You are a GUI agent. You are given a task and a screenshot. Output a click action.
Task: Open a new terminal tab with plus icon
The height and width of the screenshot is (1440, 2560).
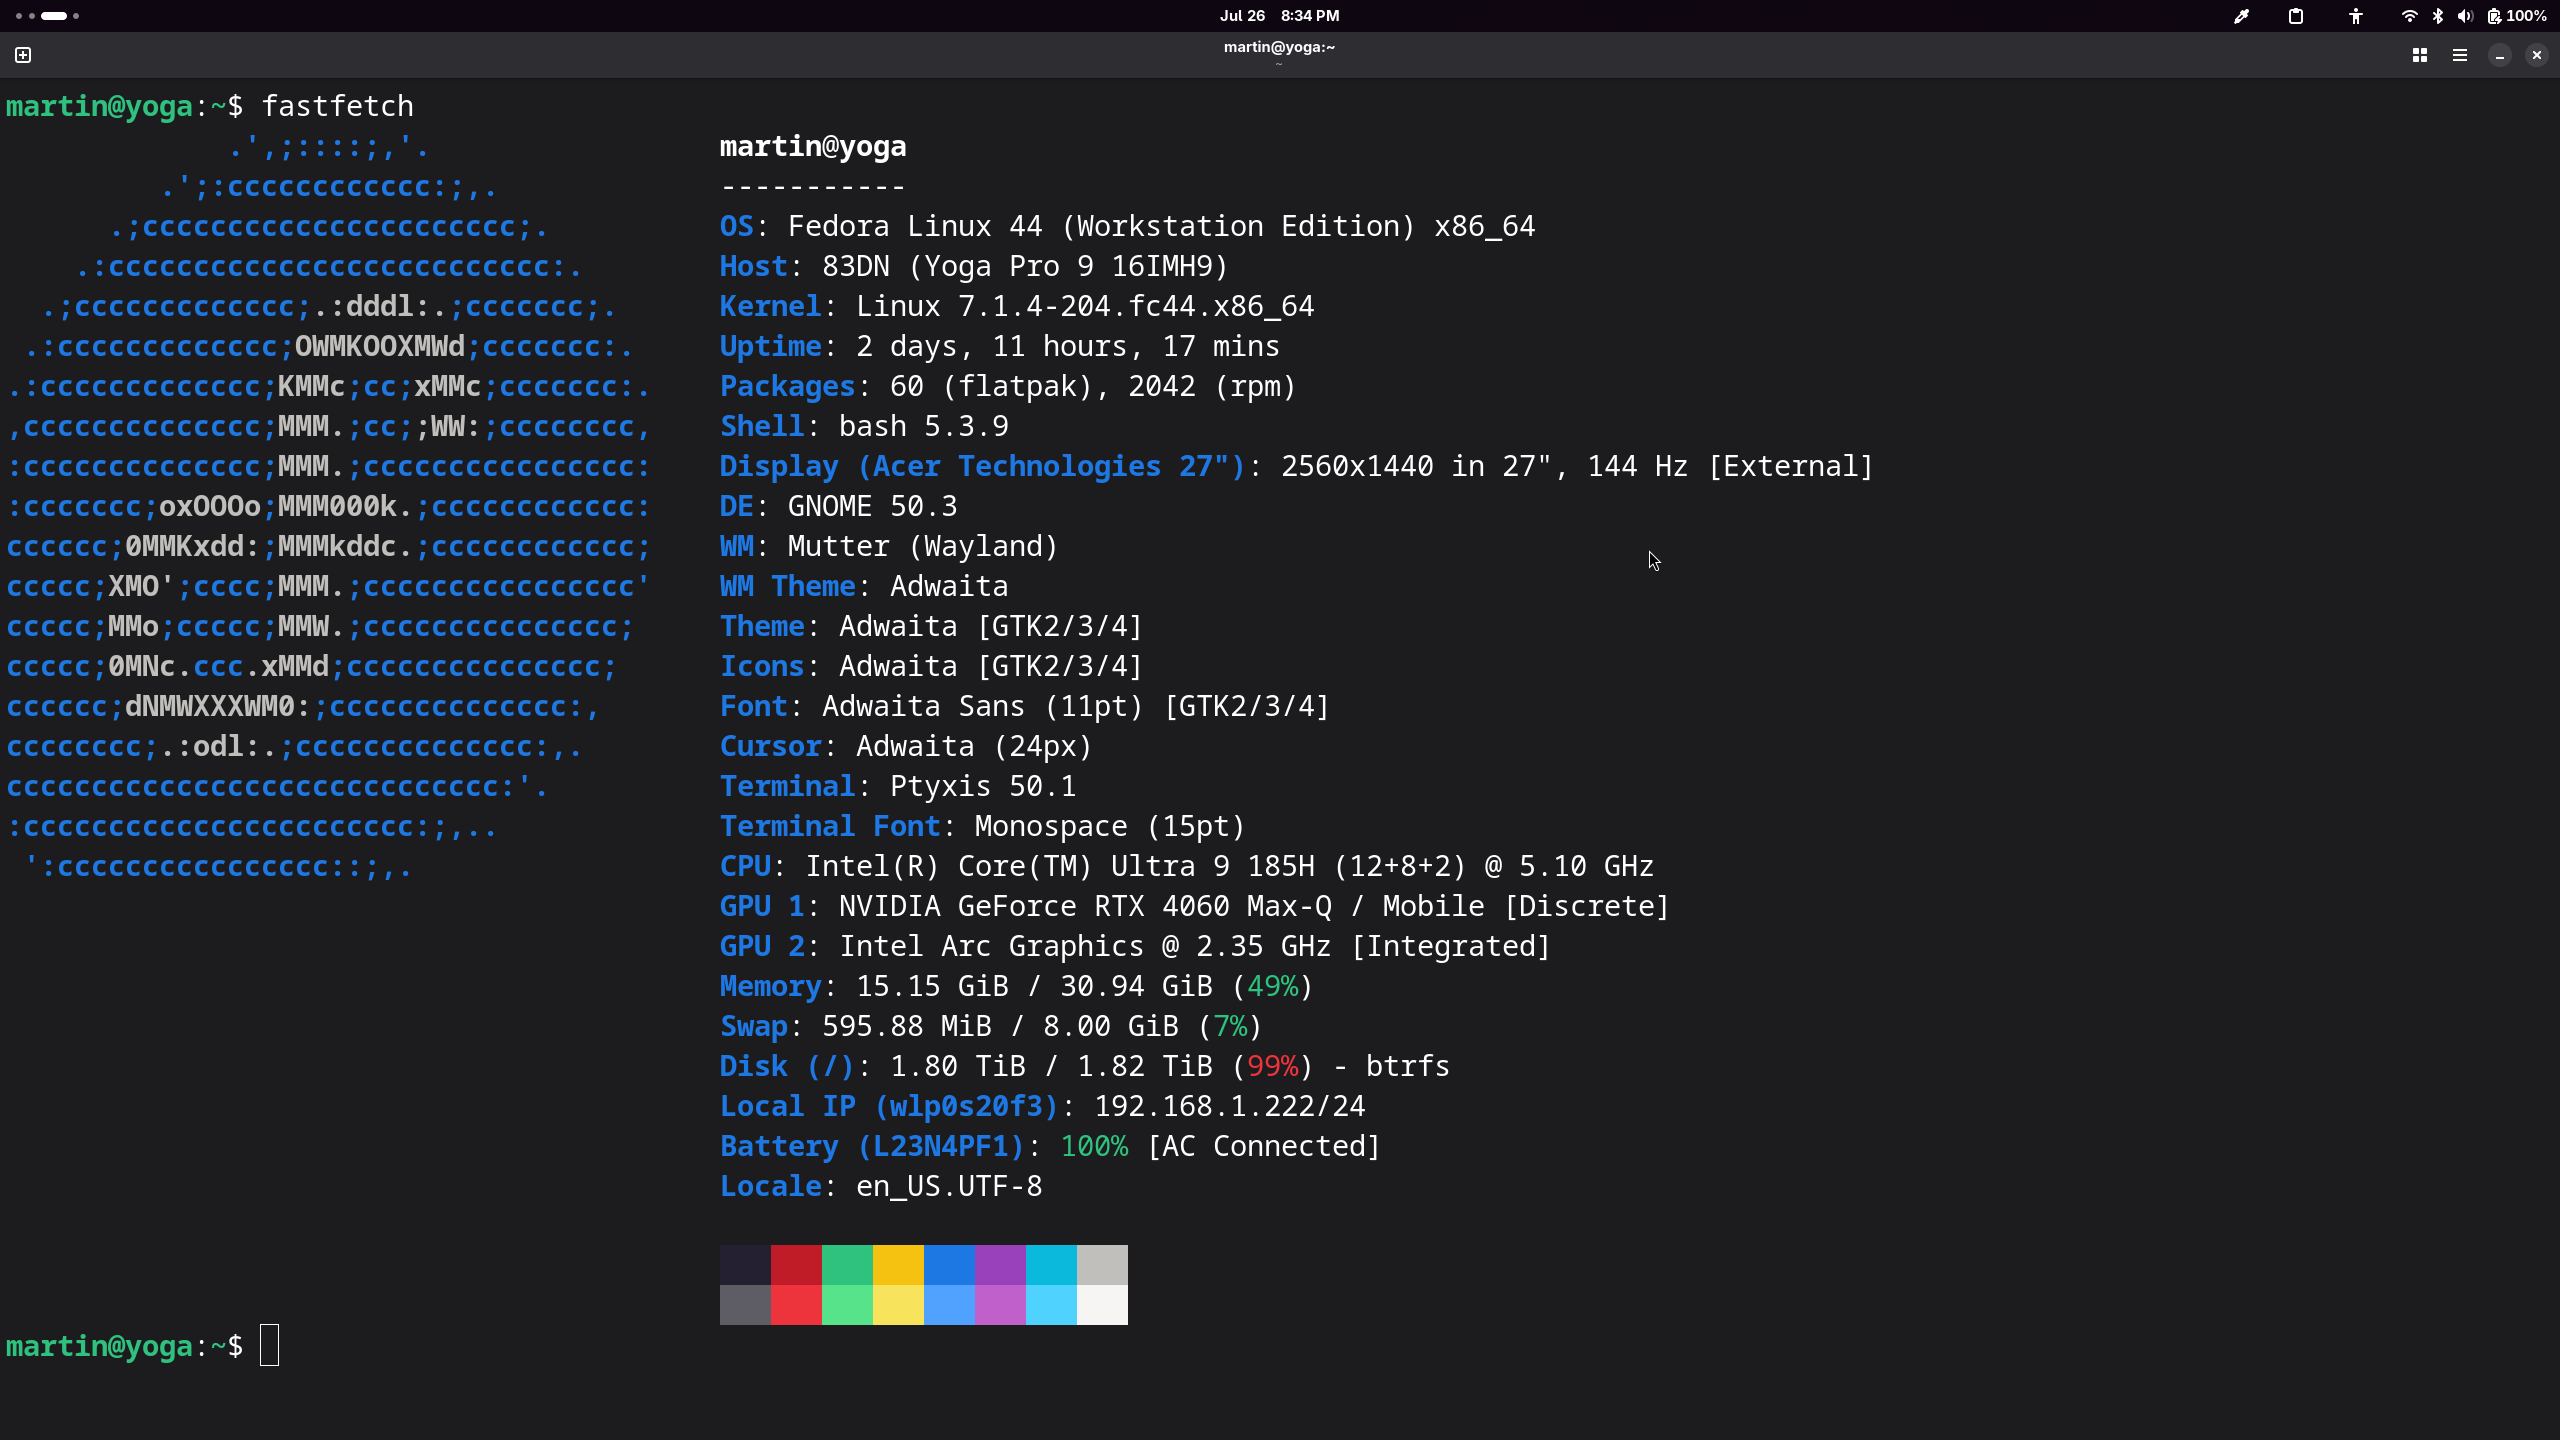click(23, 55)
